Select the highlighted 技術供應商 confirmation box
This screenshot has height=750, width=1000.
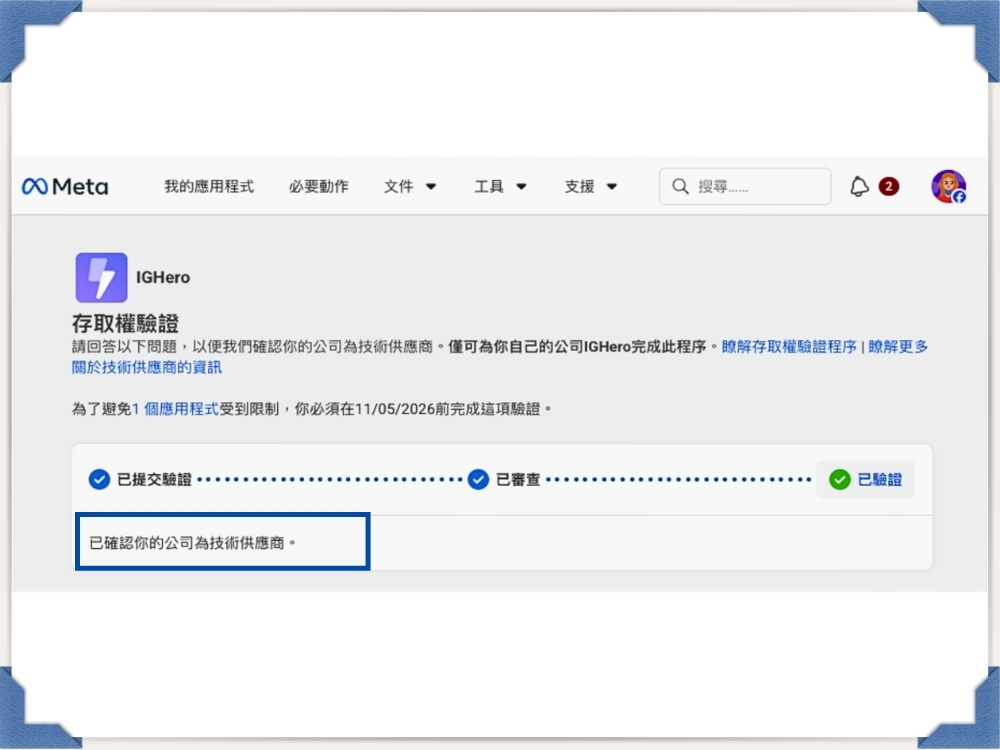[222, 541]
